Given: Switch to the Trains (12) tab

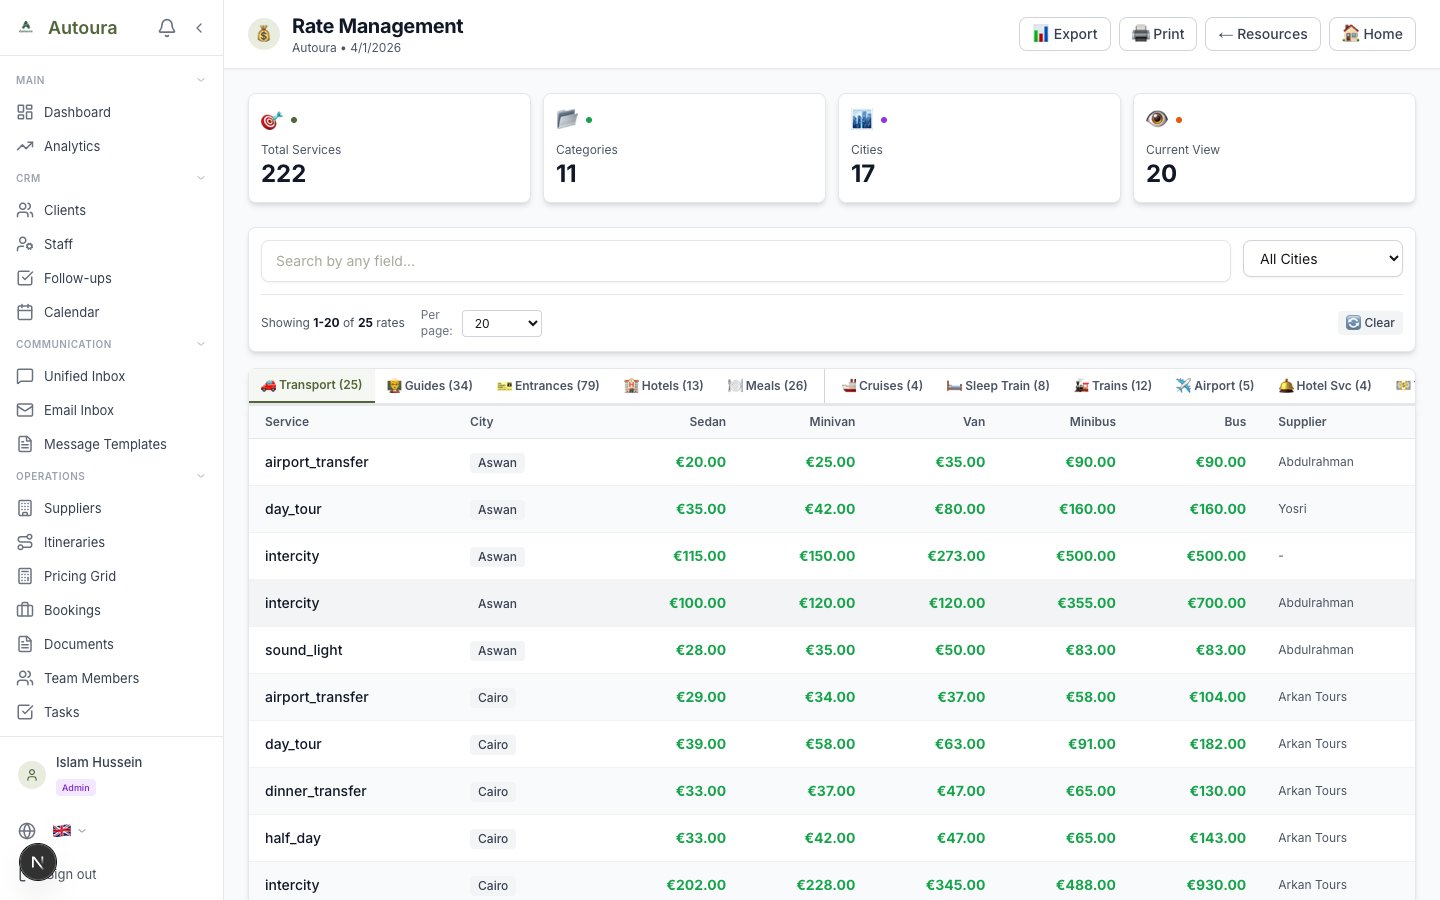Looking at the screenshot, I should pyautogui.click(x=1113, y=385).
